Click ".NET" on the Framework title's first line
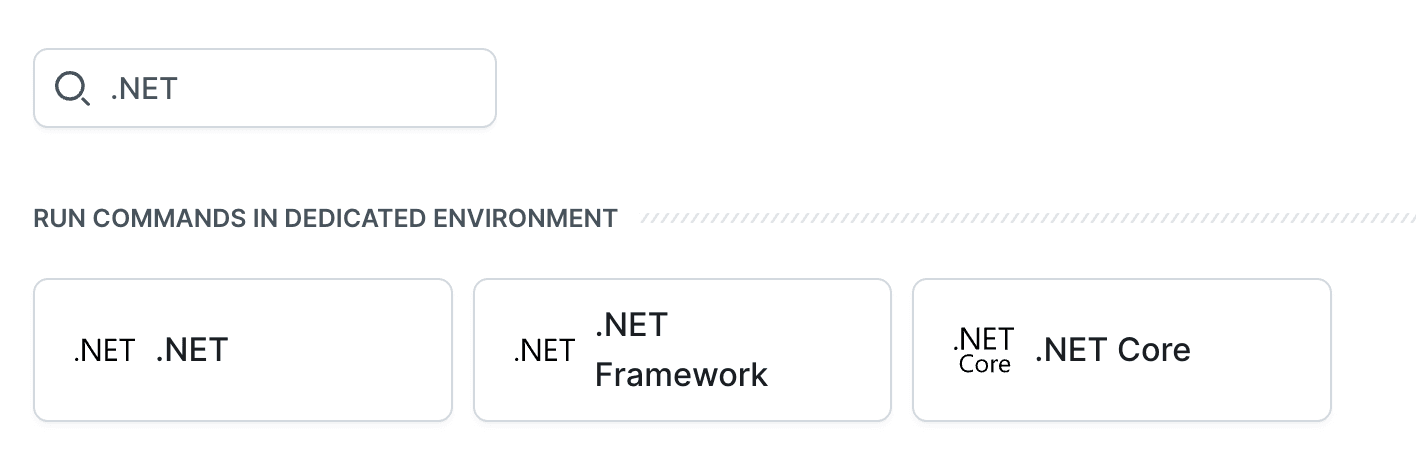The height and width of the screenshot is (454, 1416). tap(631, 325)
